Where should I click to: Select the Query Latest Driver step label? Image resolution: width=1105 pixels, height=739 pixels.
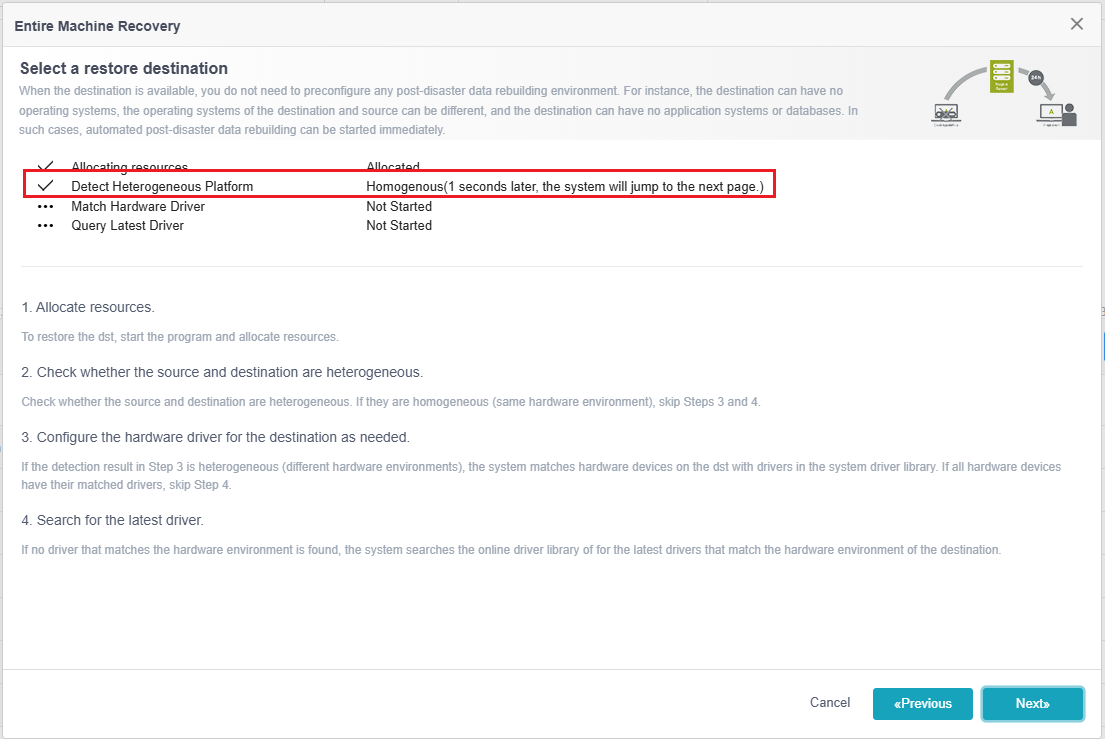click(128, 225)
